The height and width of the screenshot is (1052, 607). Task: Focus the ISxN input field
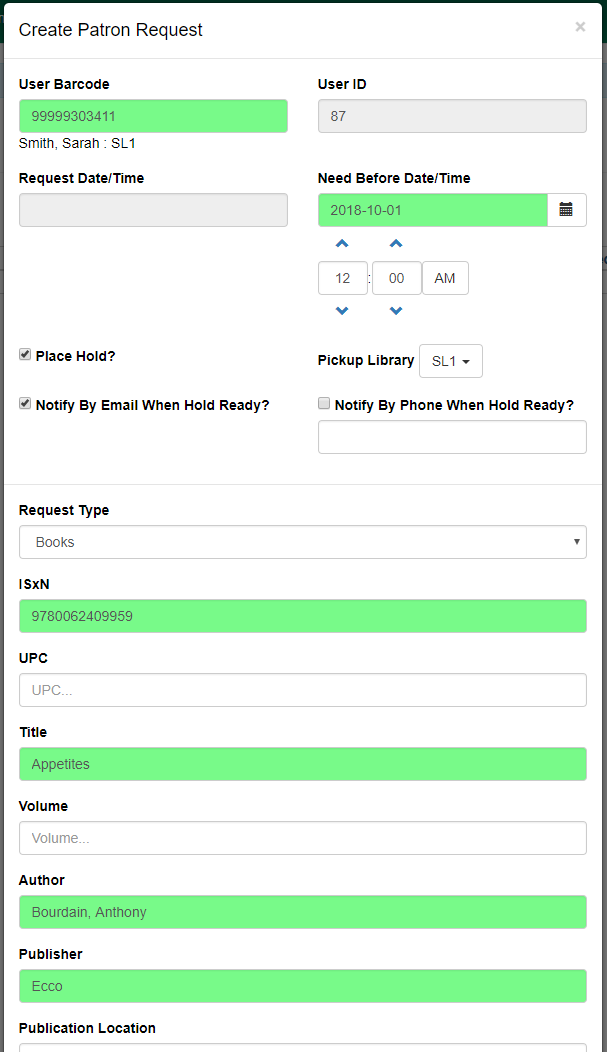[302, 616]
